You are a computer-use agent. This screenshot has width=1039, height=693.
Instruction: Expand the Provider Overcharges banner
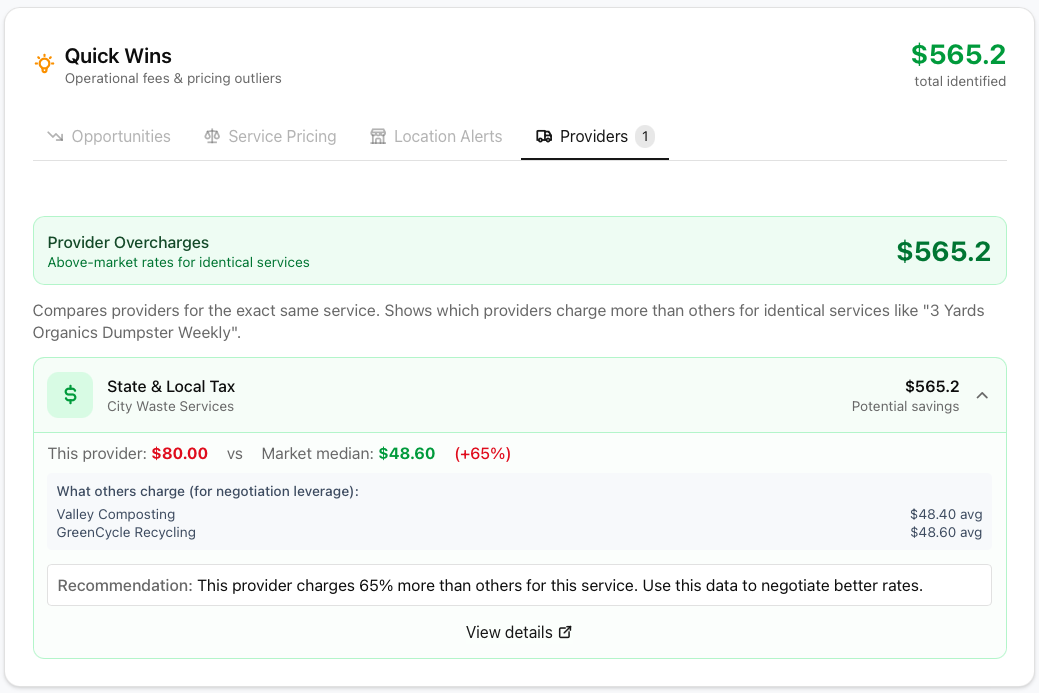click(520, 249)
